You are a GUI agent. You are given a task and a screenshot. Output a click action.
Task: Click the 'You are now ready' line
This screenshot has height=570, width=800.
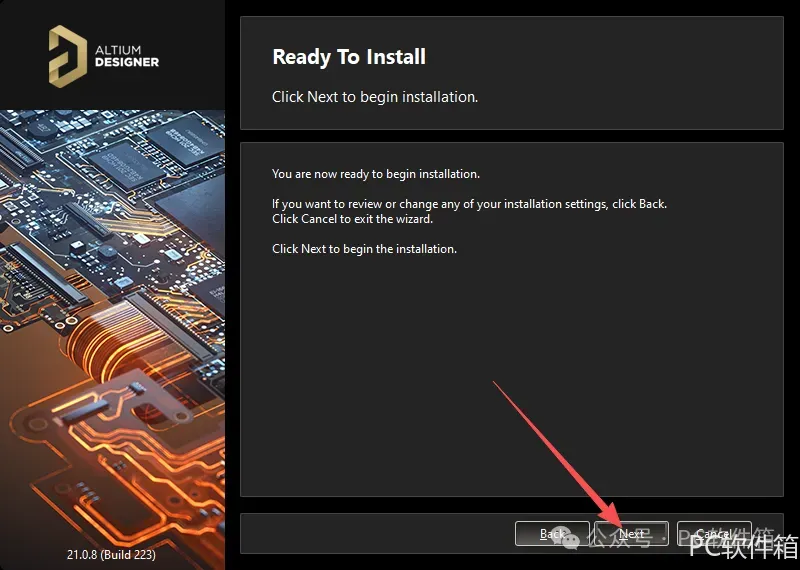coord(376,174)
